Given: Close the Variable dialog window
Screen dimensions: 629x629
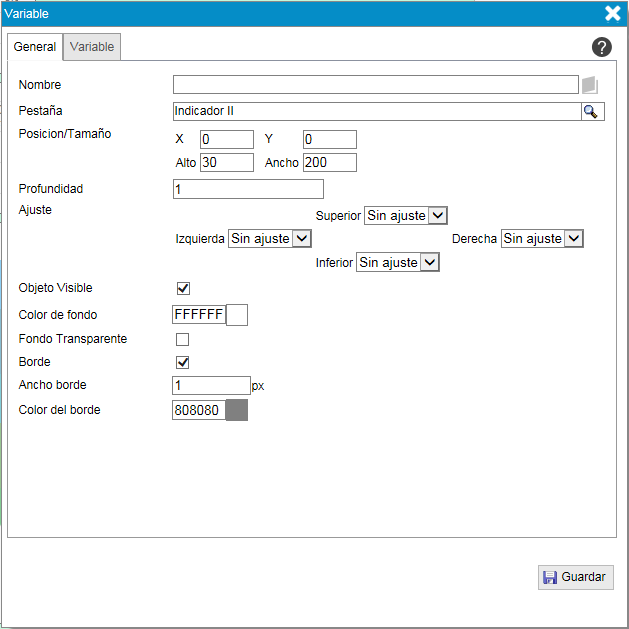Looking at the screenshot, I should 613,13.
